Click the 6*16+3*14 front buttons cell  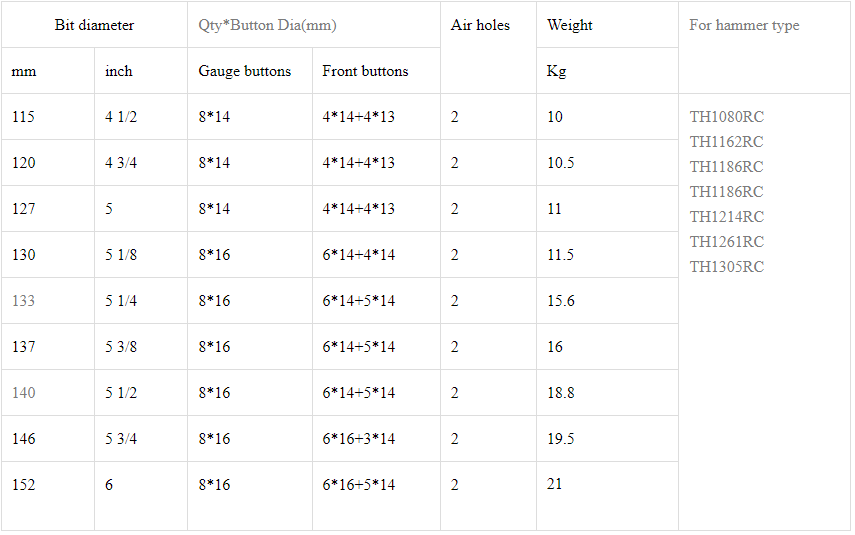click(358, 439)
